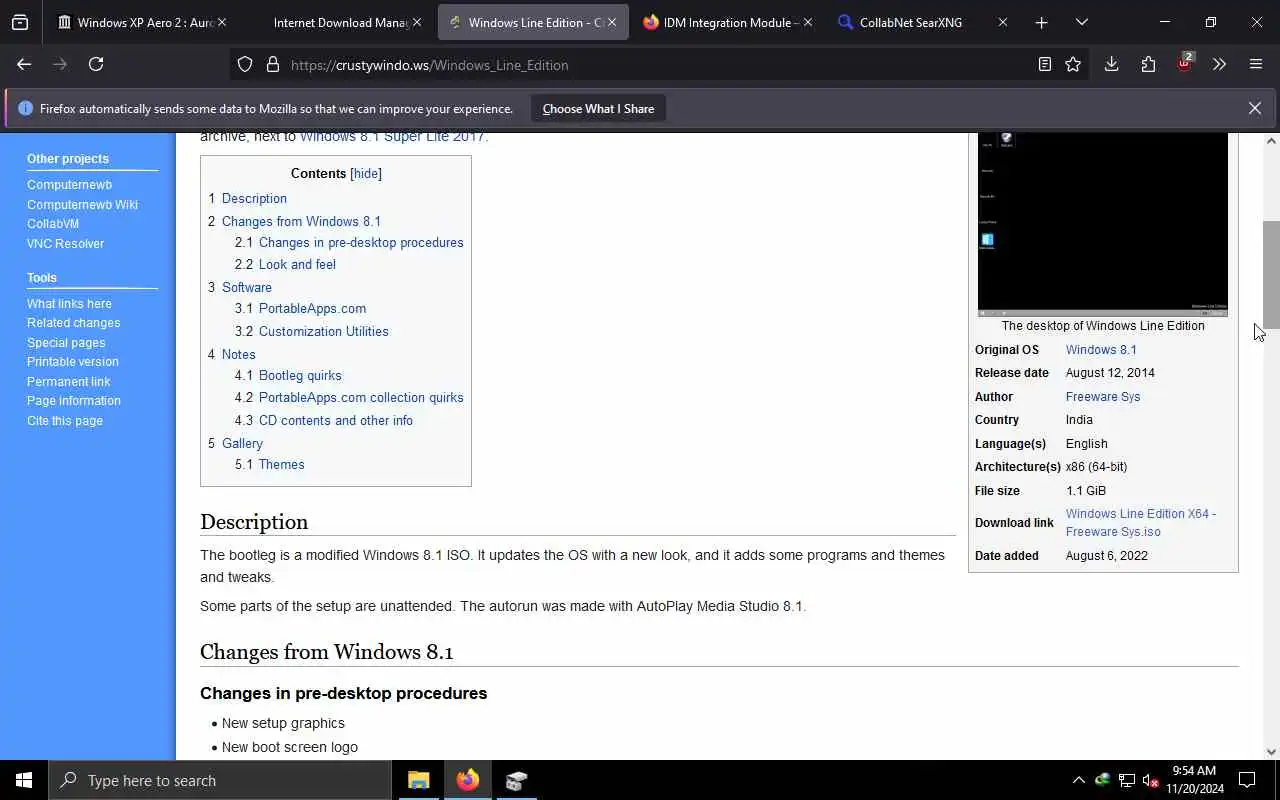The height and width of the screenshot is (800, 1280).
Task: Show more tools overflow chevron
Action: 1219,64
